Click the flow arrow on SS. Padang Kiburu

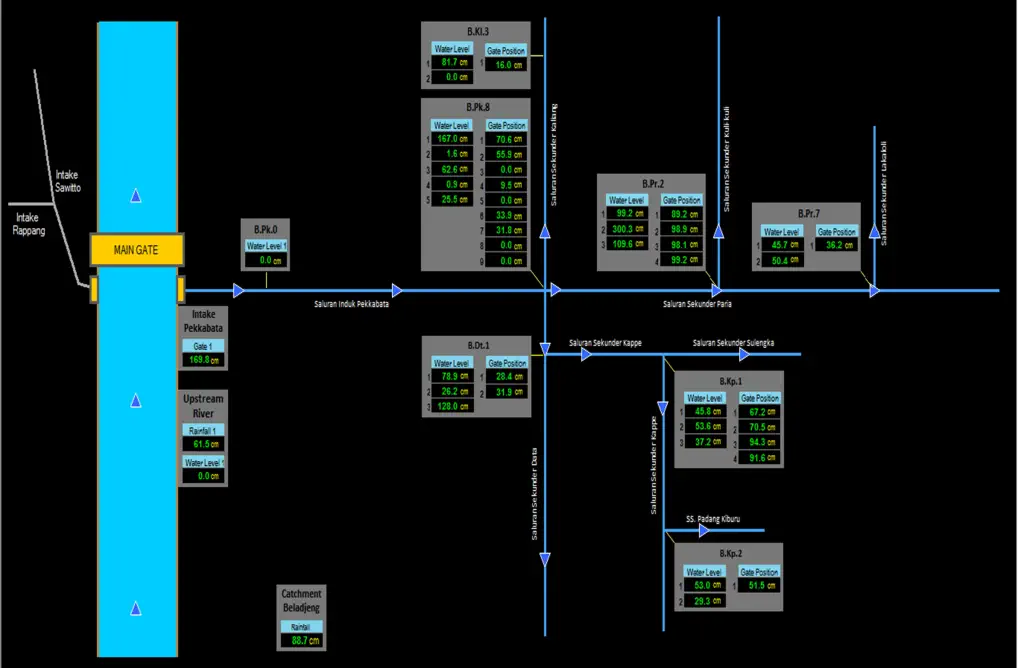(705, 530)
